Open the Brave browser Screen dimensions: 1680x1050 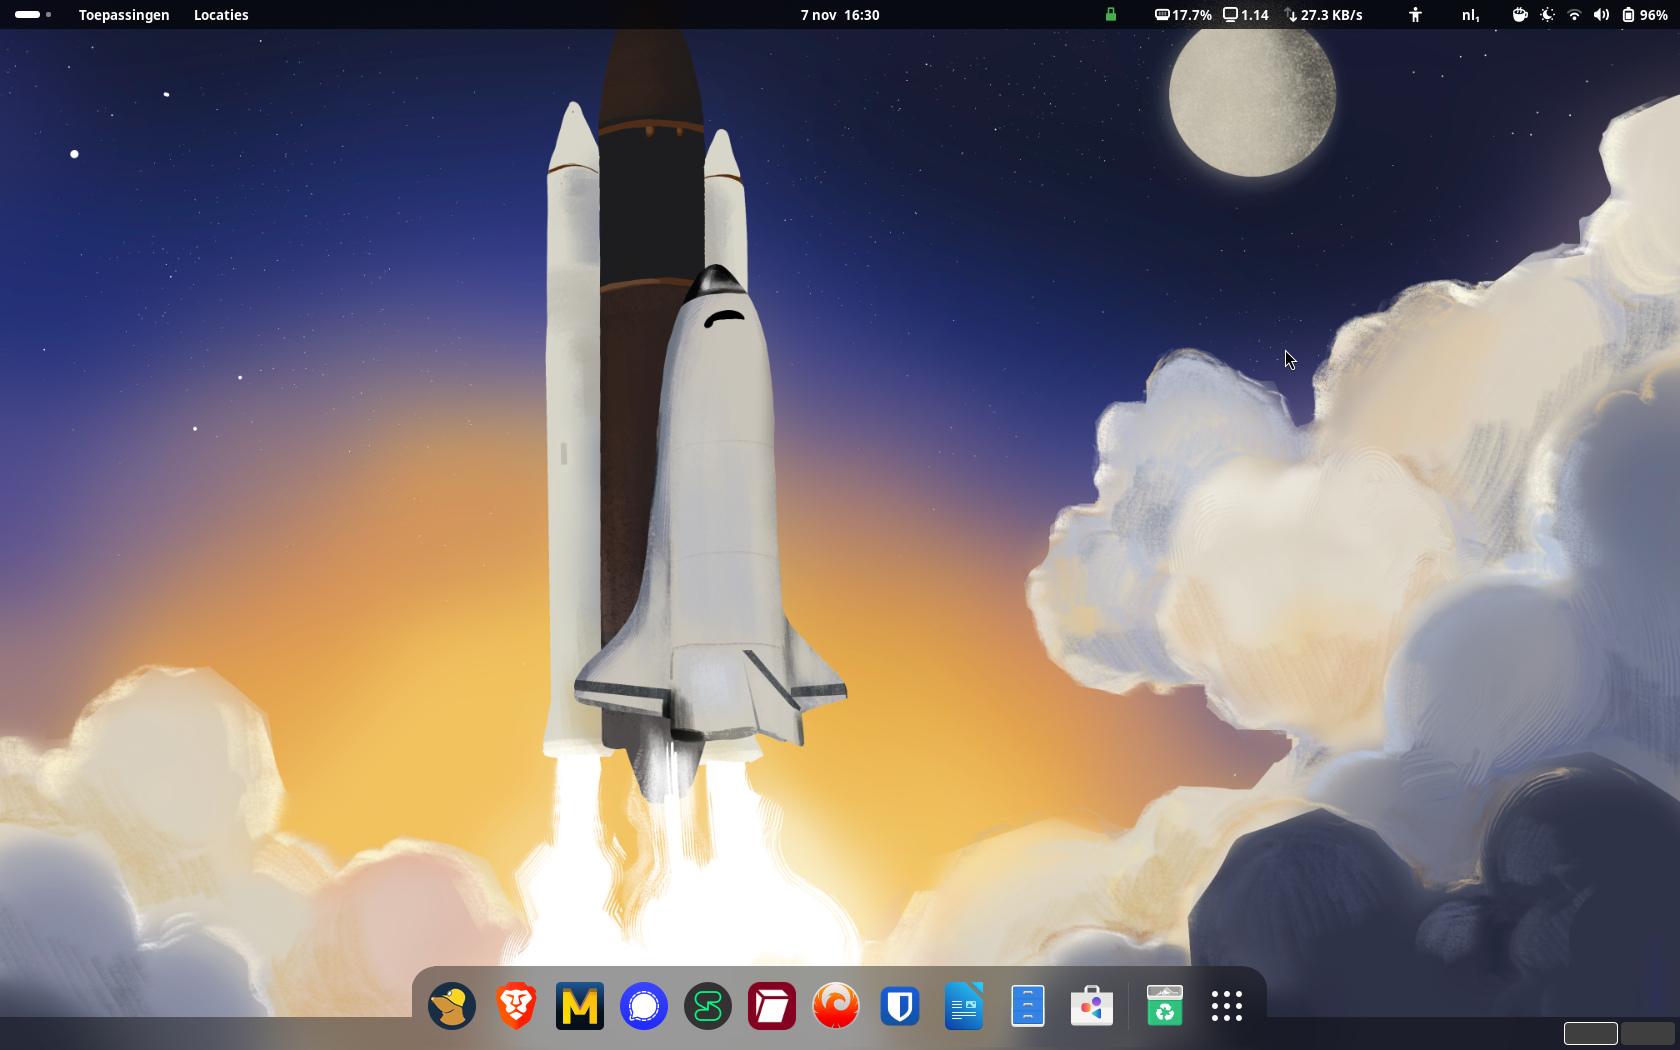516,1006
